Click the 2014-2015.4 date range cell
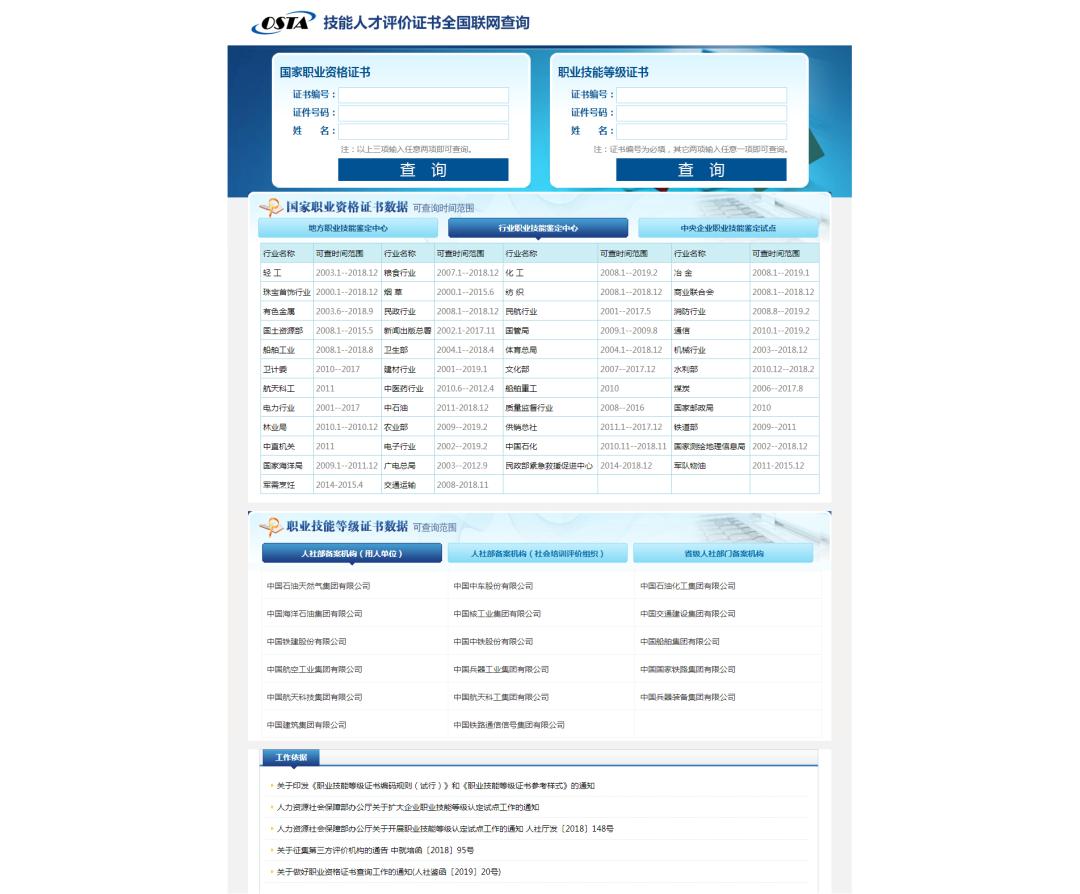The image size is (1080, 894). click(x=347, y=485)
